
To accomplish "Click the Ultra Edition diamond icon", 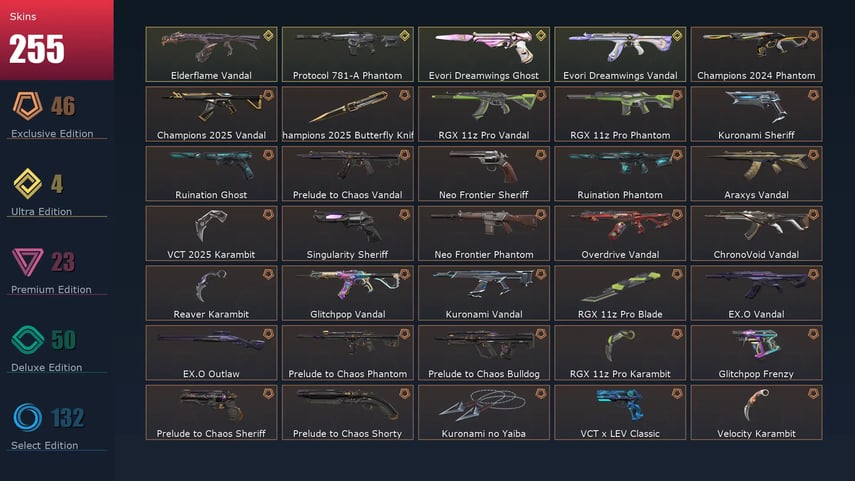I will [x=27, y=184].
